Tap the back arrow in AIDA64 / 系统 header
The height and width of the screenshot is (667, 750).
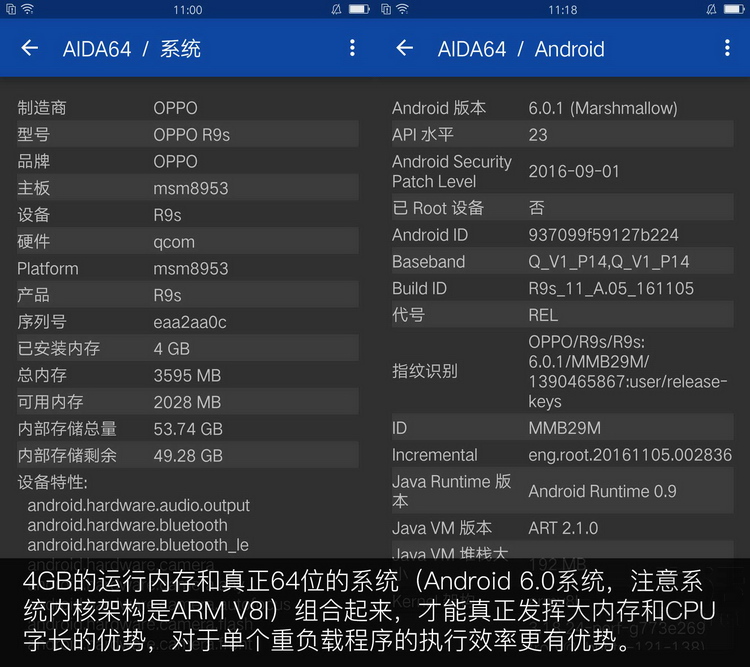point(30,48)
